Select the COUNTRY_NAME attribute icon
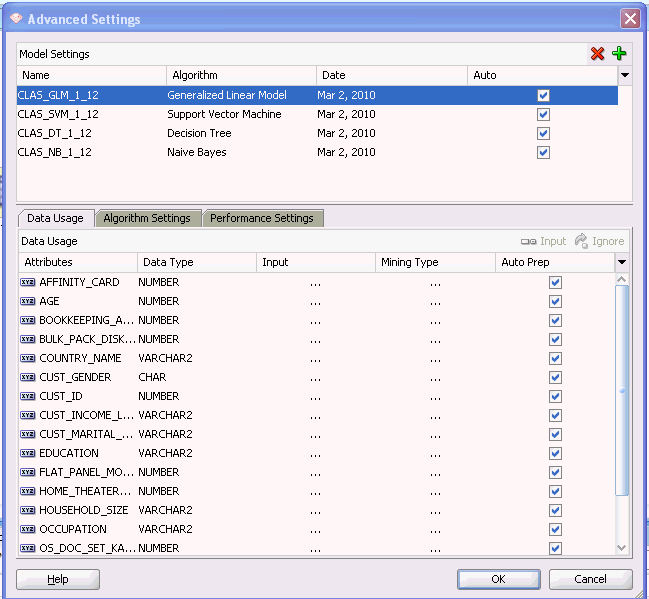The height and width of the screenshot is (599, 649). tap(28, 358)
